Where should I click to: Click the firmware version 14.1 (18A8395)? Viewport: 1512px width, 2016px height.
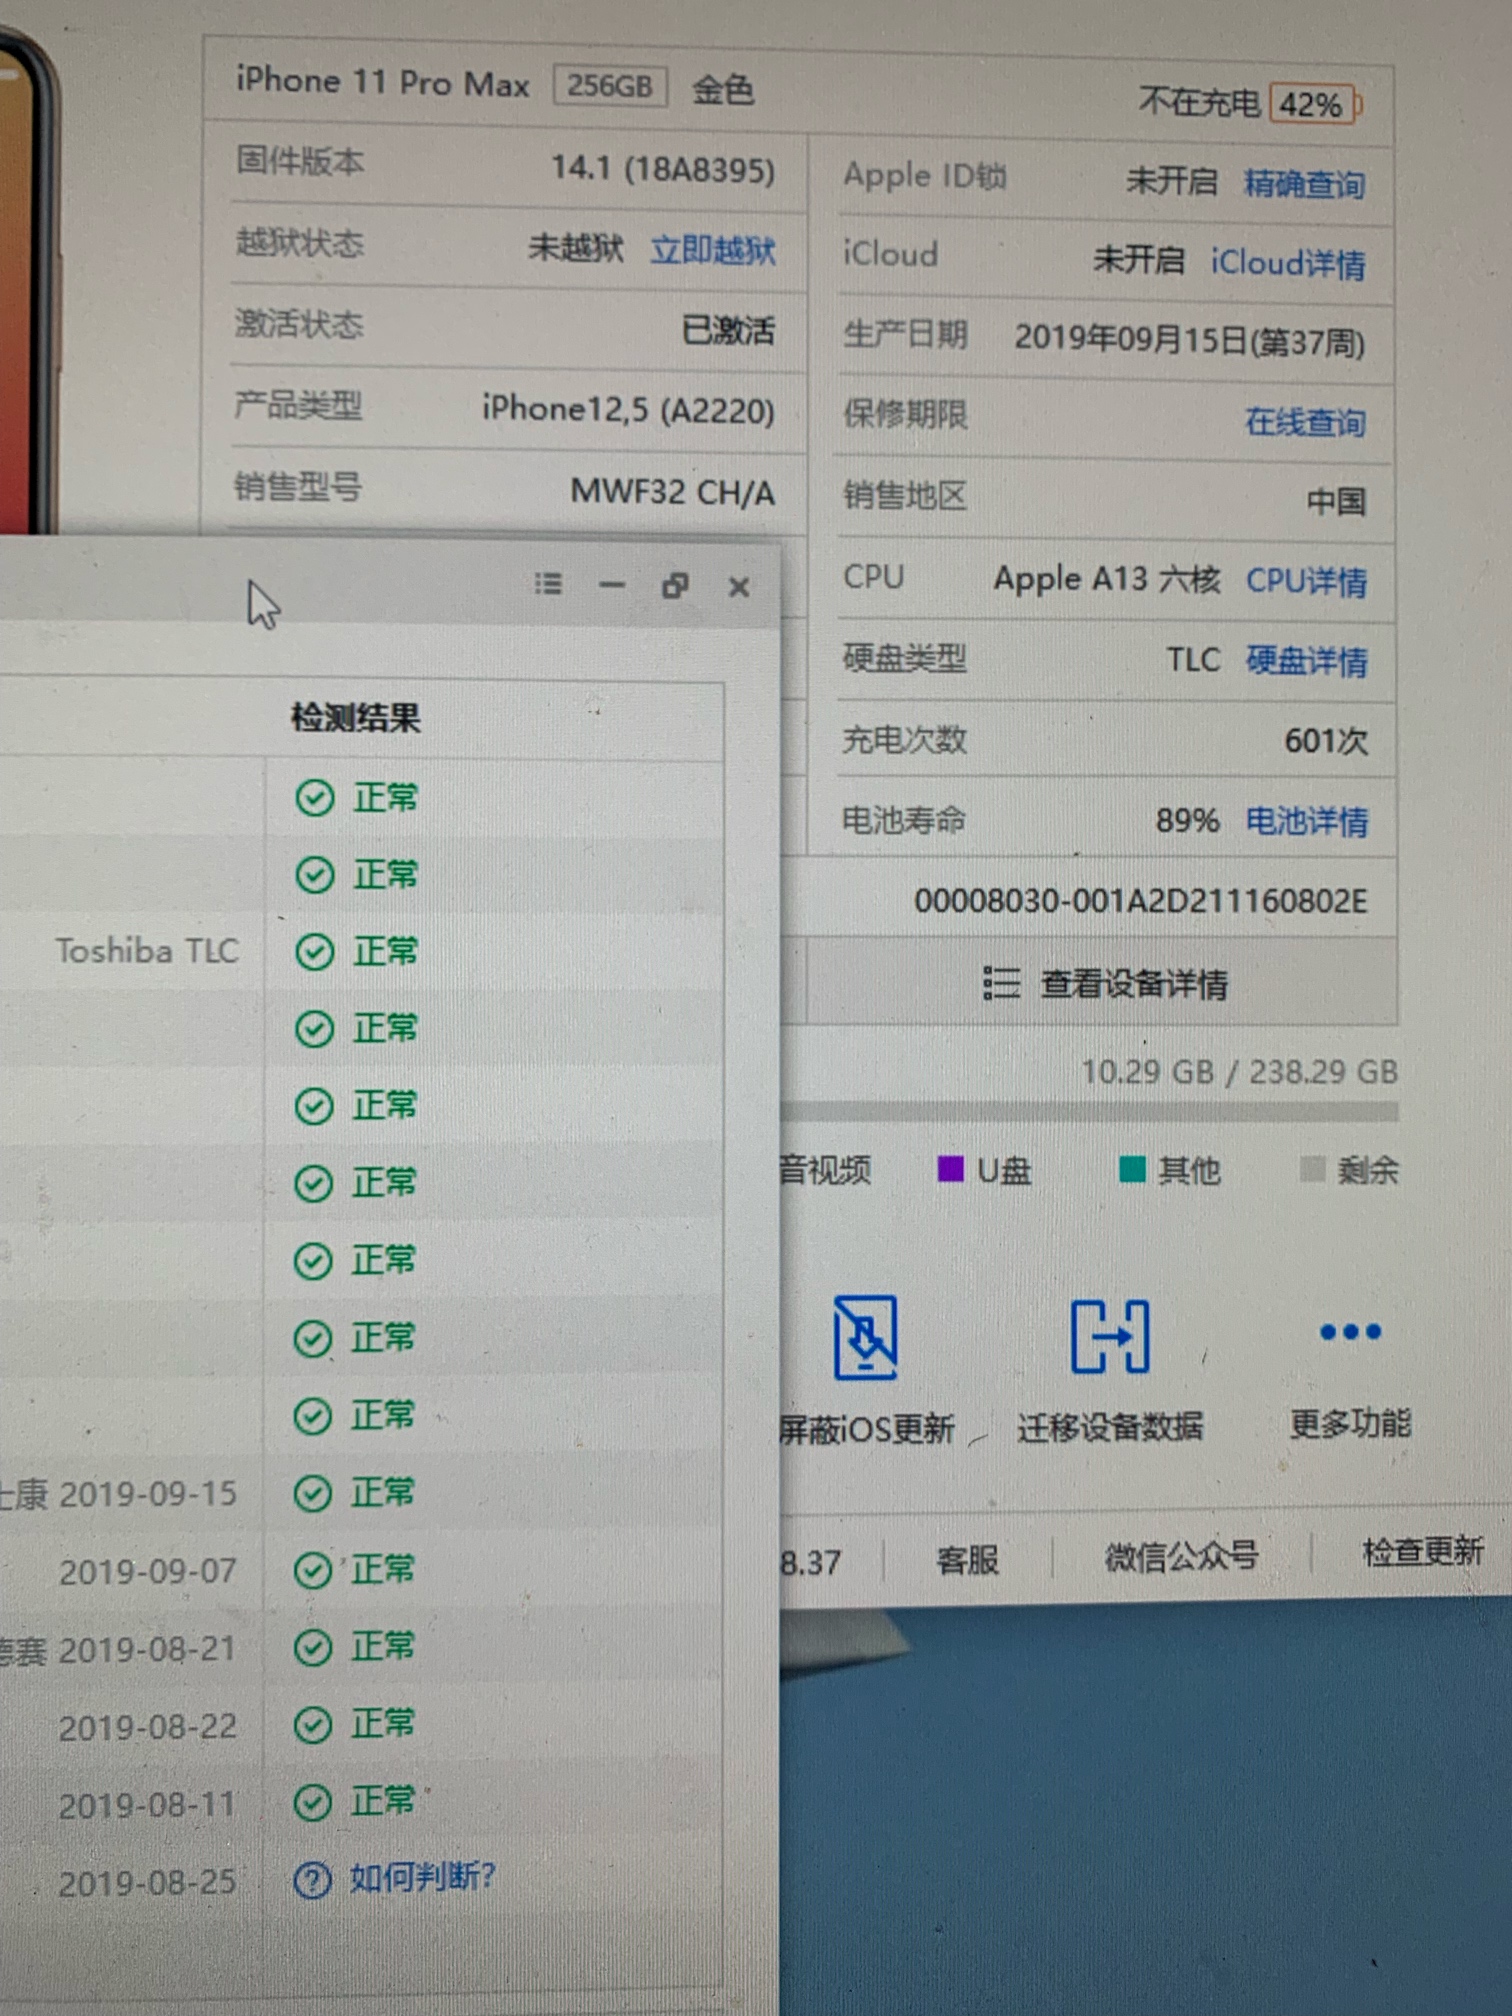tap(663, 168)
